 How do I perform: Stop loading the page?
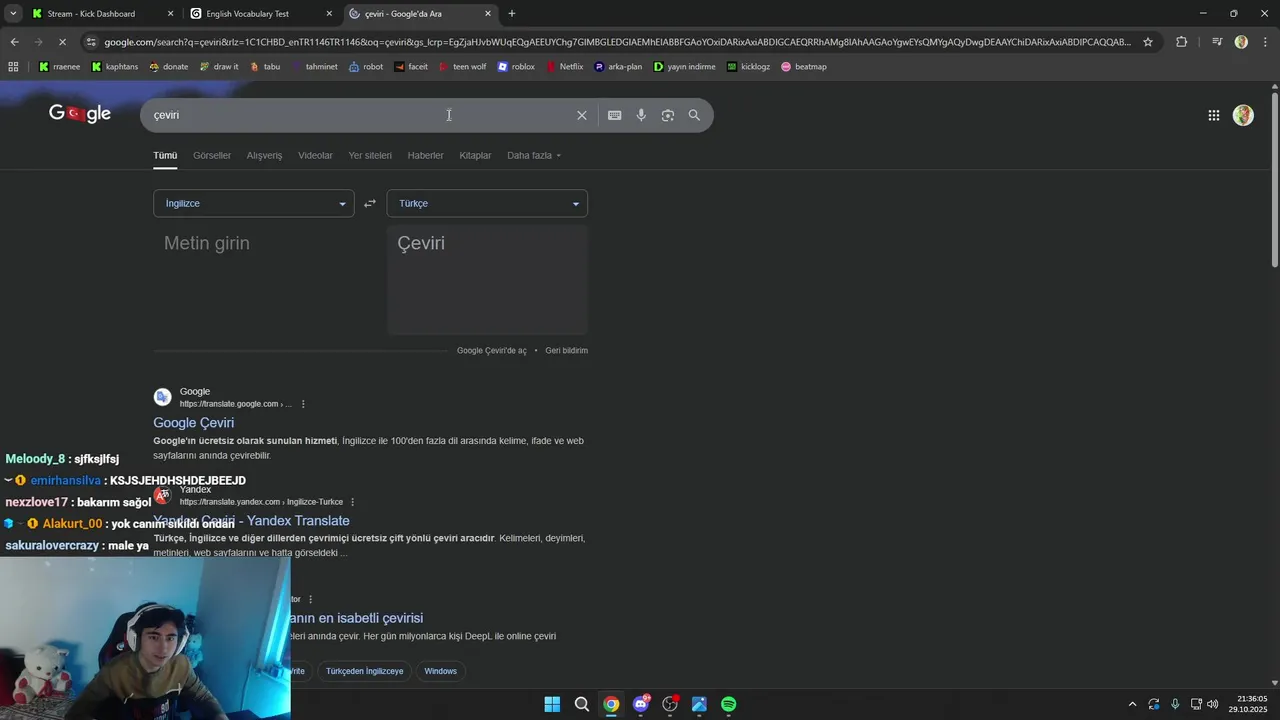coord(62,42)
